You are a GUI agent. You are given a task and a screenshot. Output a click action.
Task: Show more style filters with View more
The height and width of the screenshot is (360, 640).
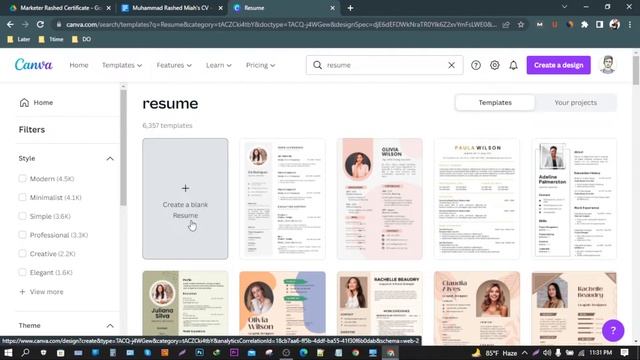click(x=41, y=291)
